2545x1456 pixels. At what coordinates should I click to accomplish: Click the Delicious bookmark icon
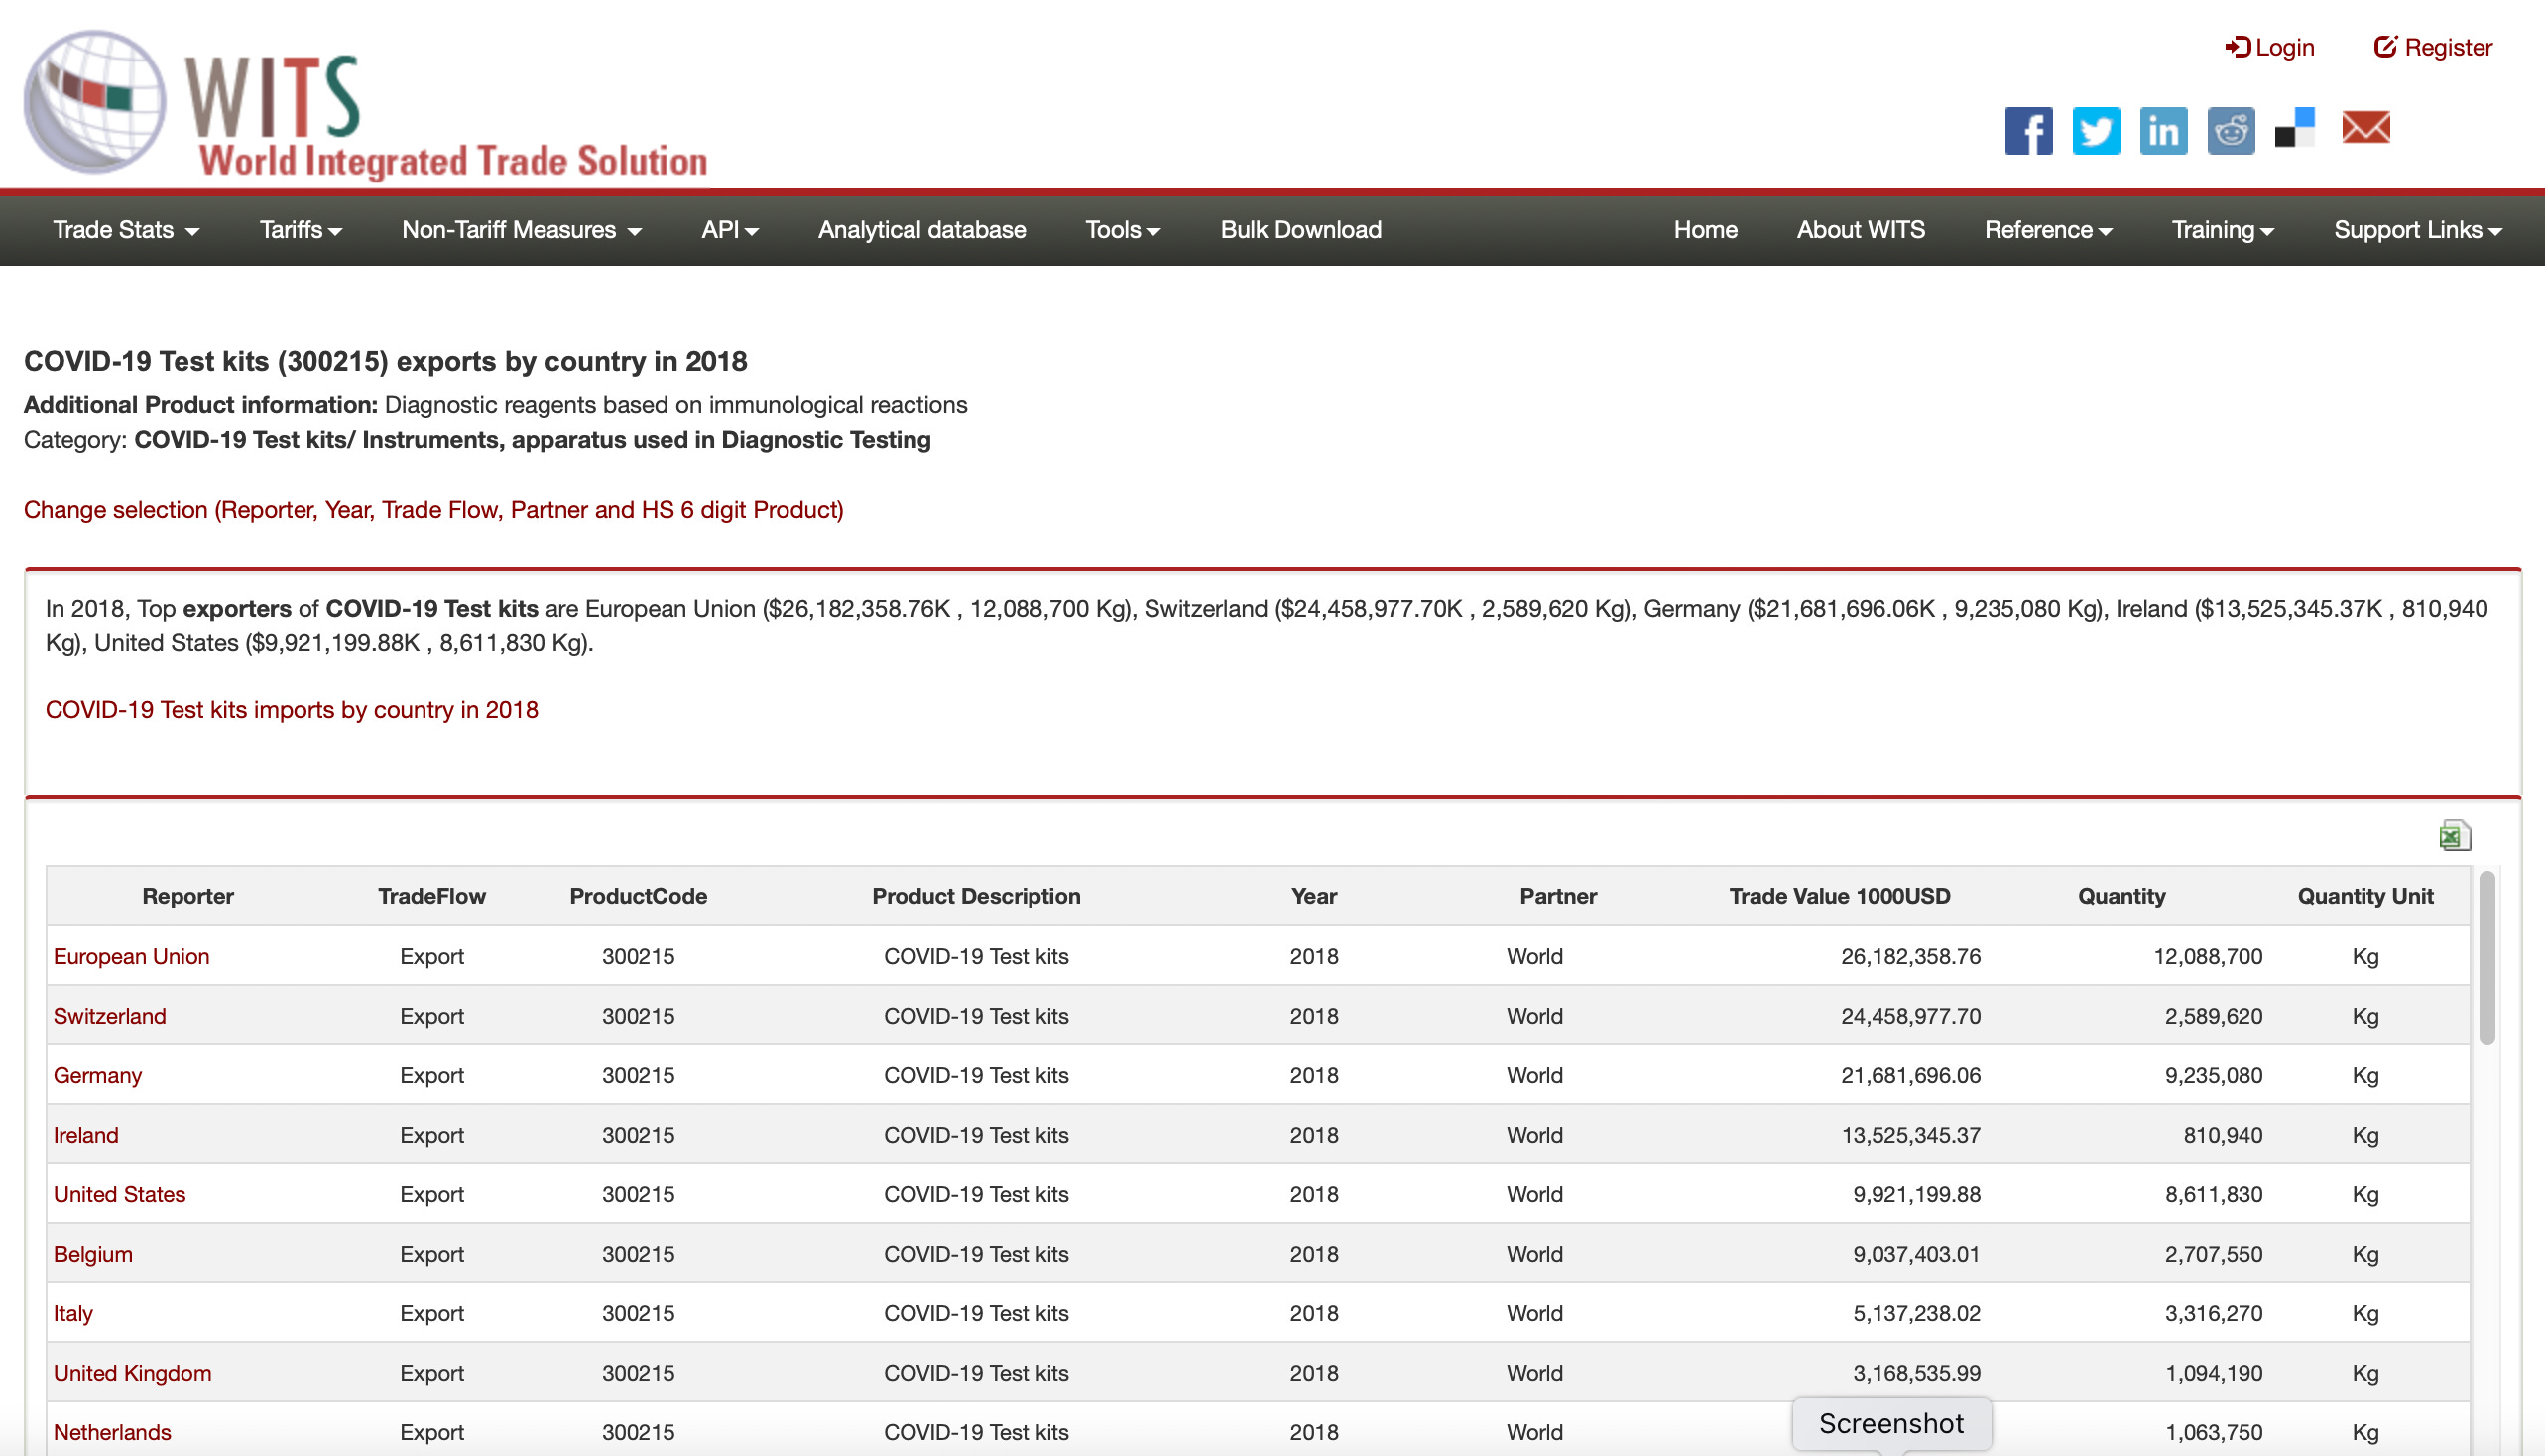(x=2295, y=128)
